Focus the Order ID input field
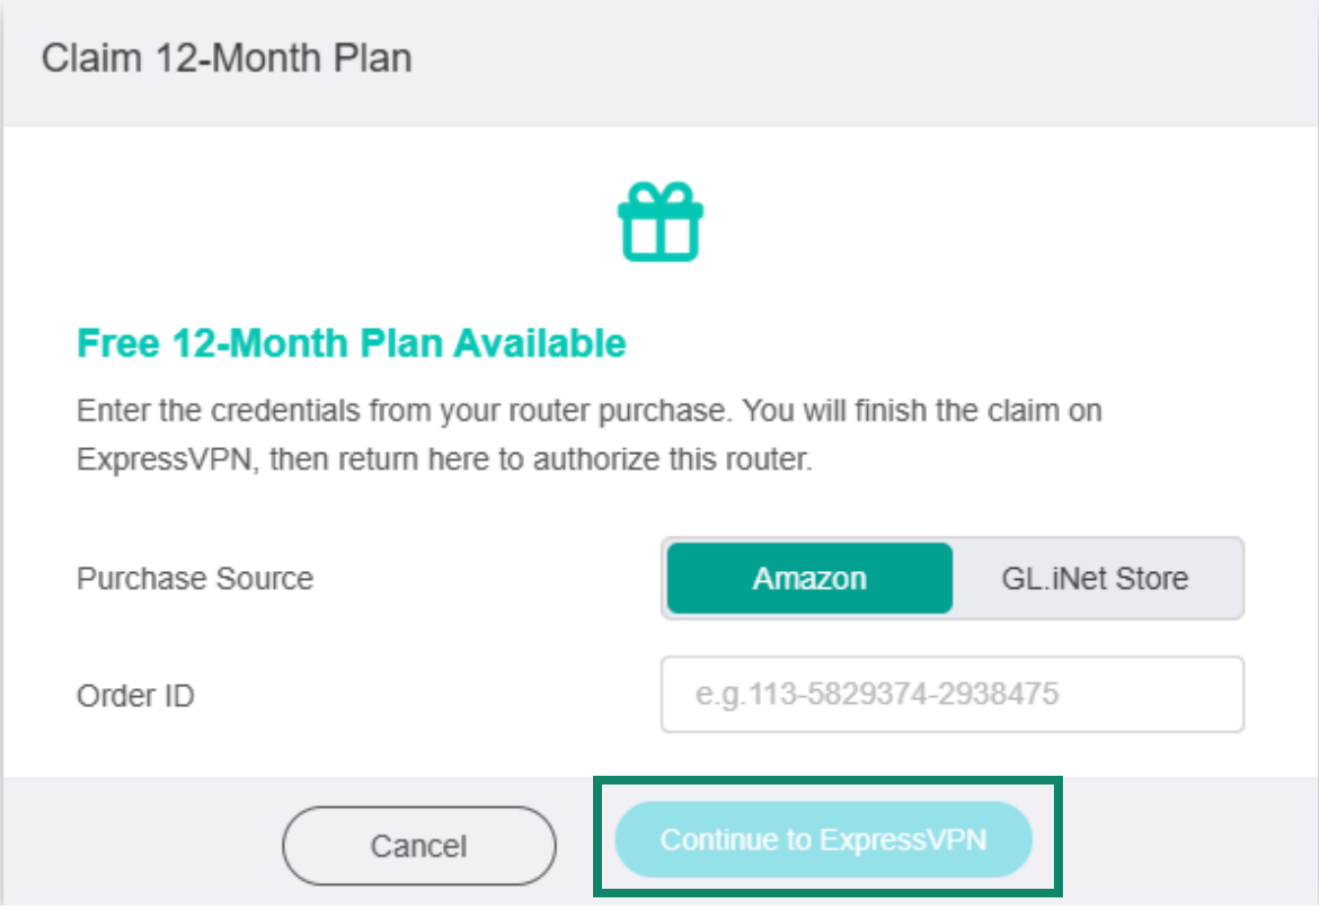This screenshot has height=906, width=1319. click(x=952, y=694)
